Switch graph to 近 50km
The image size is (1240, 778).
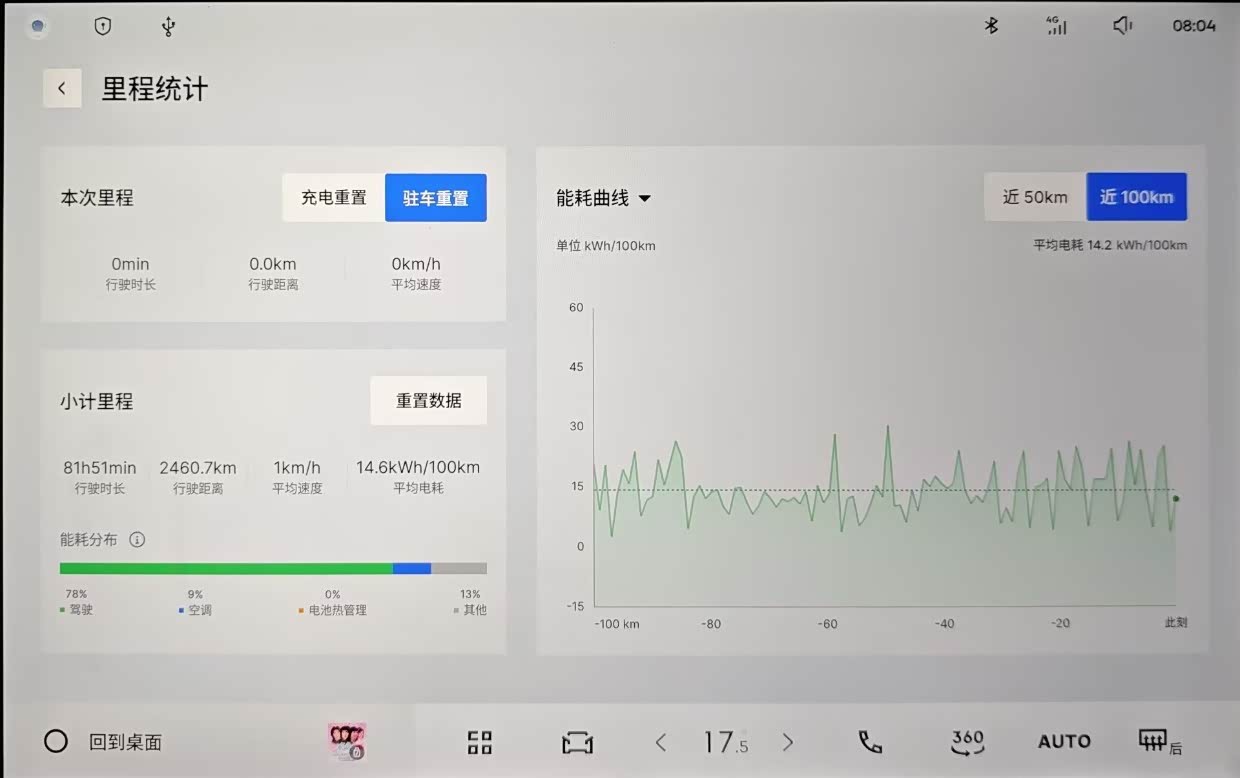(1035, 197)
